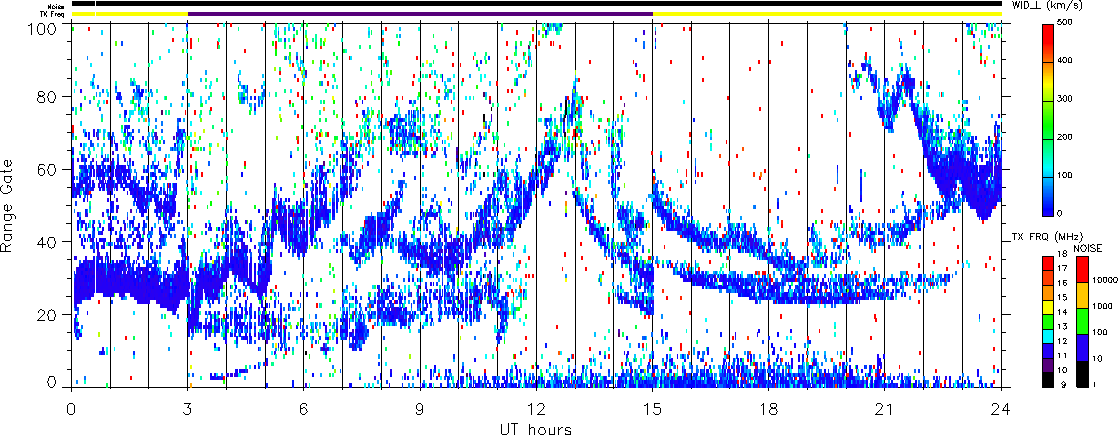
Task: Click the x-axis tick label 18 under plot
Action: click(769, 409)
